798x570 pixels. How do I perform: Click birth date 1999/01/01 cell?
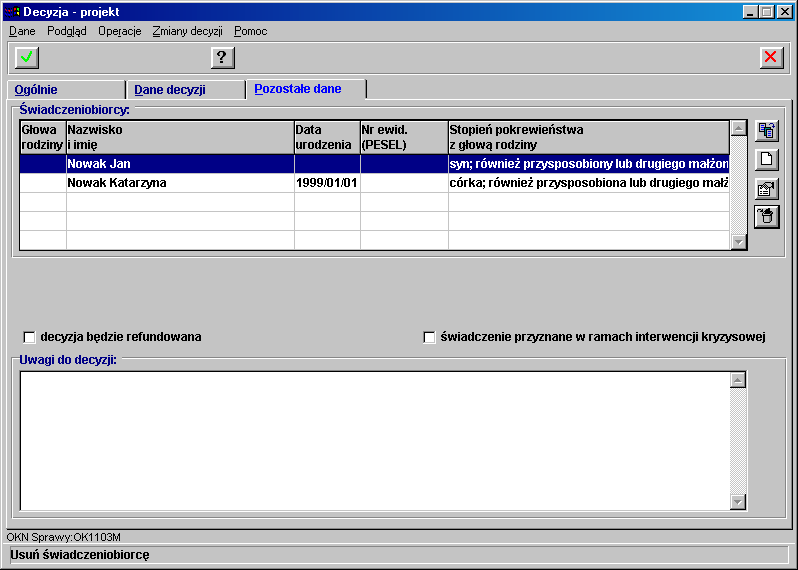coord(327,183)
